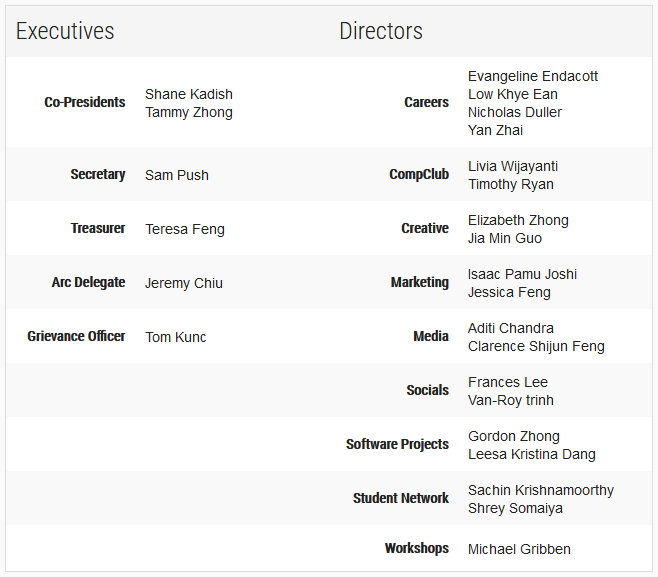The width and height of the screenshot is (658, 577).
Task: Select Secretary Sam Push
Action: tap(177, 175)
